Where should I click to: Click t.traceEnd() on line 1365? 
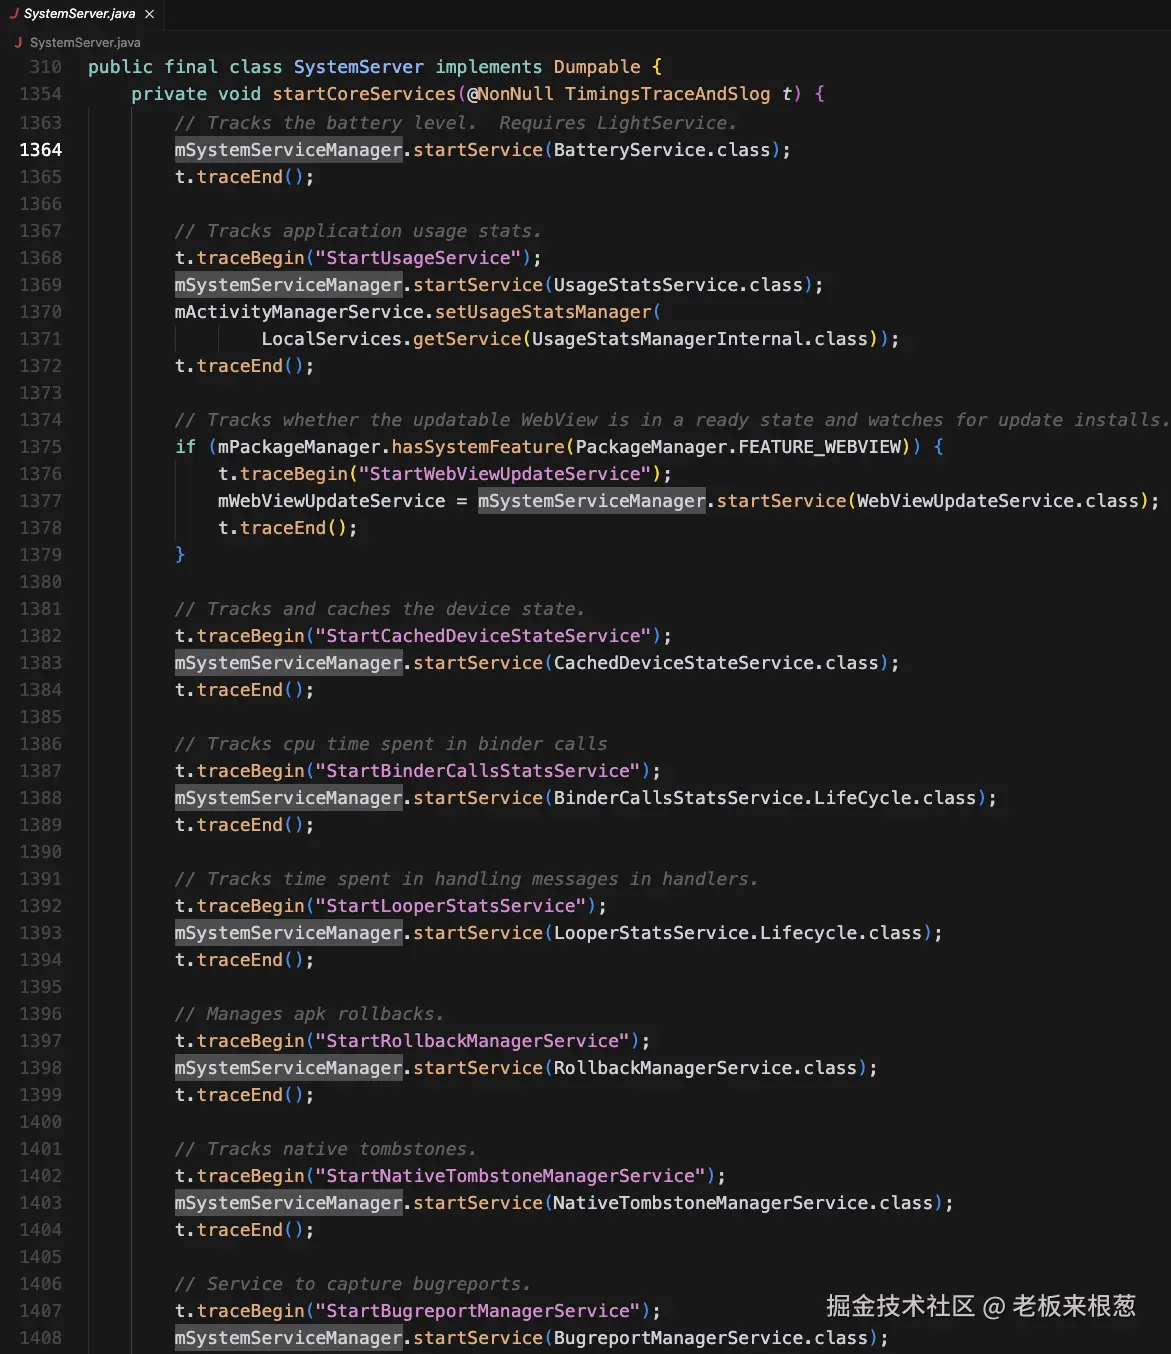coord(244,177)
